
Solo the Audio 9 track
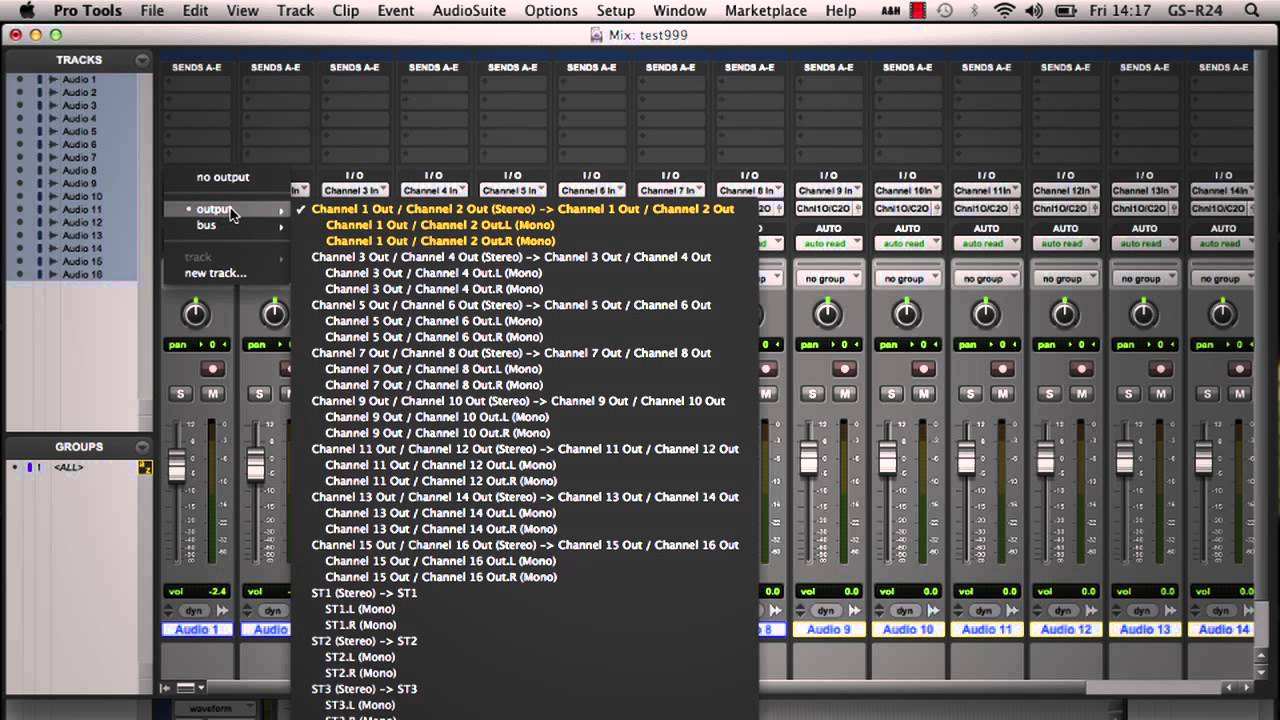point(812,394)
